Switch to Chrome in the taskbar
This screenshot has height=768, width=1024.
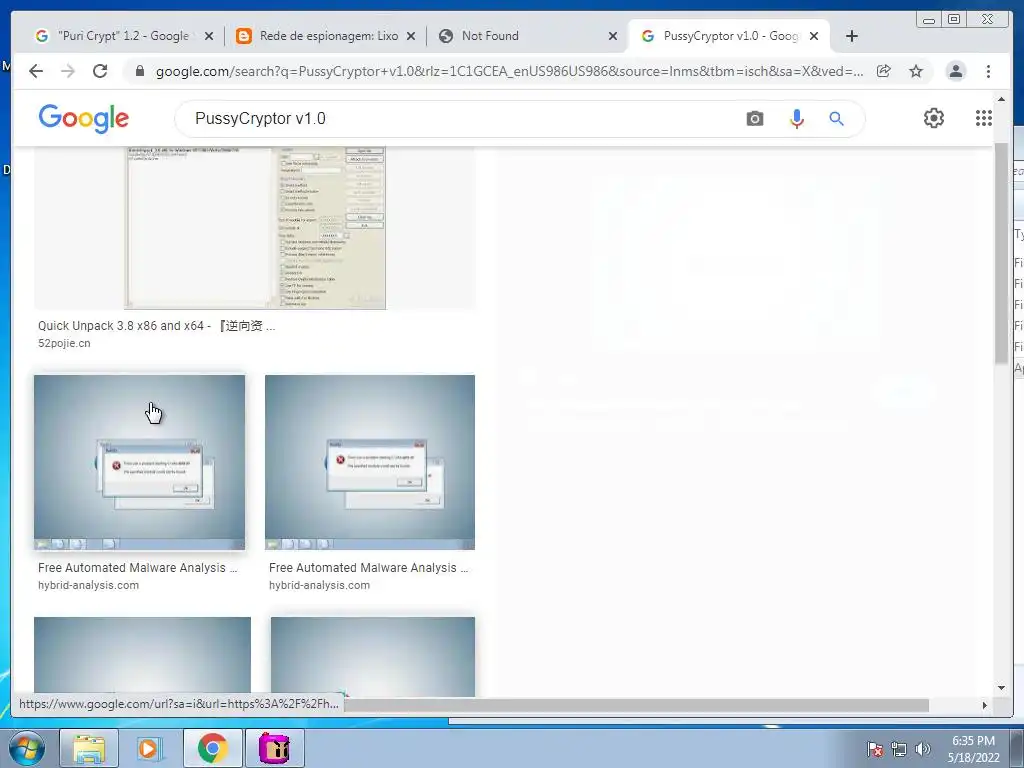pyautogui.click(x=212, y=748)
